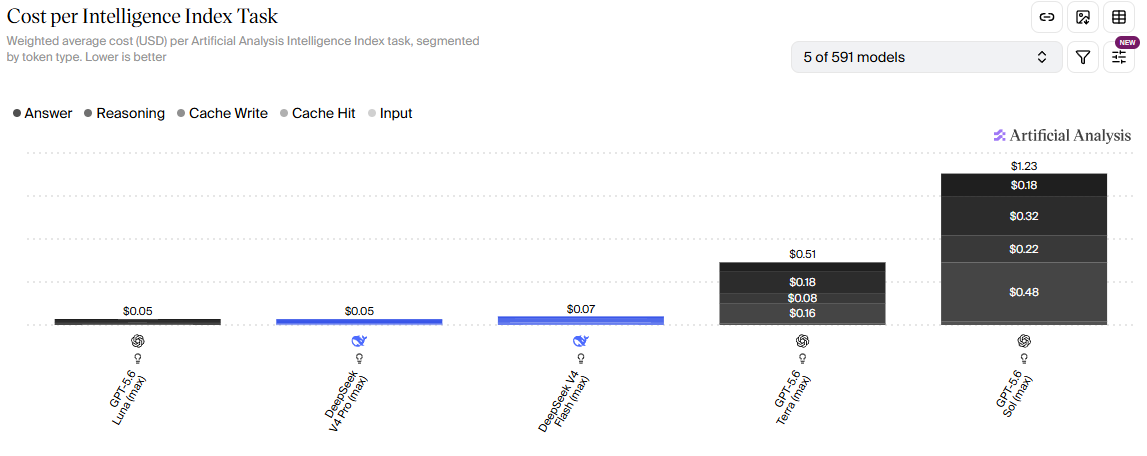
Task: Open chart settings sliders icon with NEW badge
Action: (x=1118, y=57)
